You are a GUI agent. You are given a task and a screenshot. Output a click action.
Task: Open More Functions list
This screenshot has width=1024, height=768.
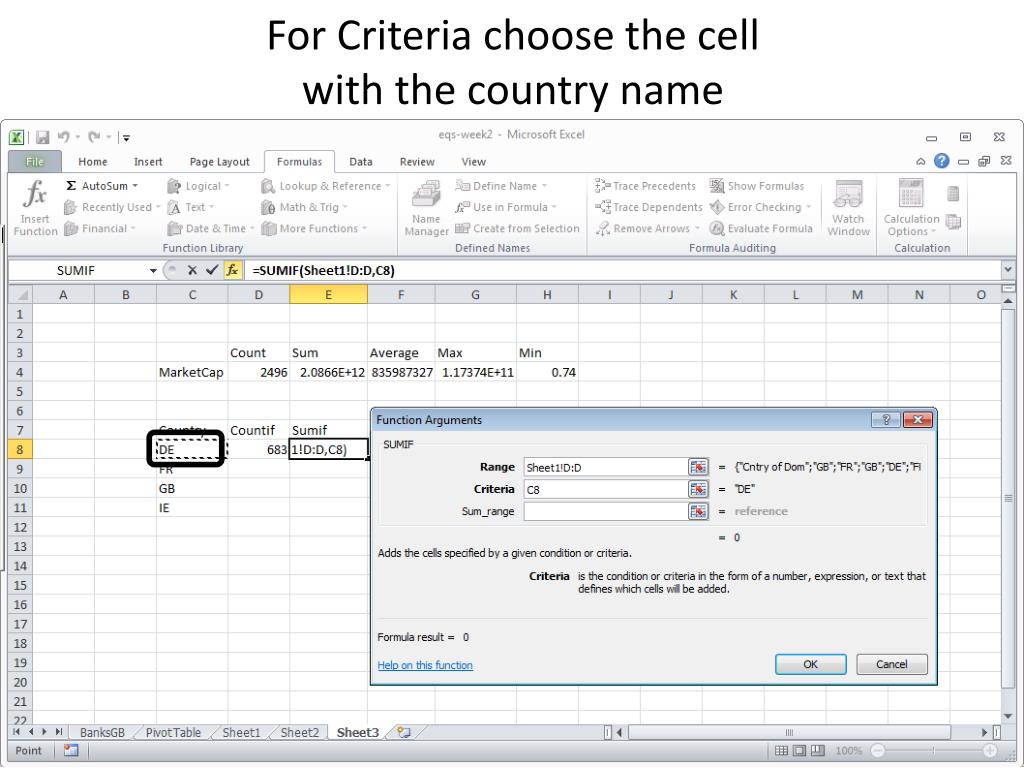click(314, 229)
